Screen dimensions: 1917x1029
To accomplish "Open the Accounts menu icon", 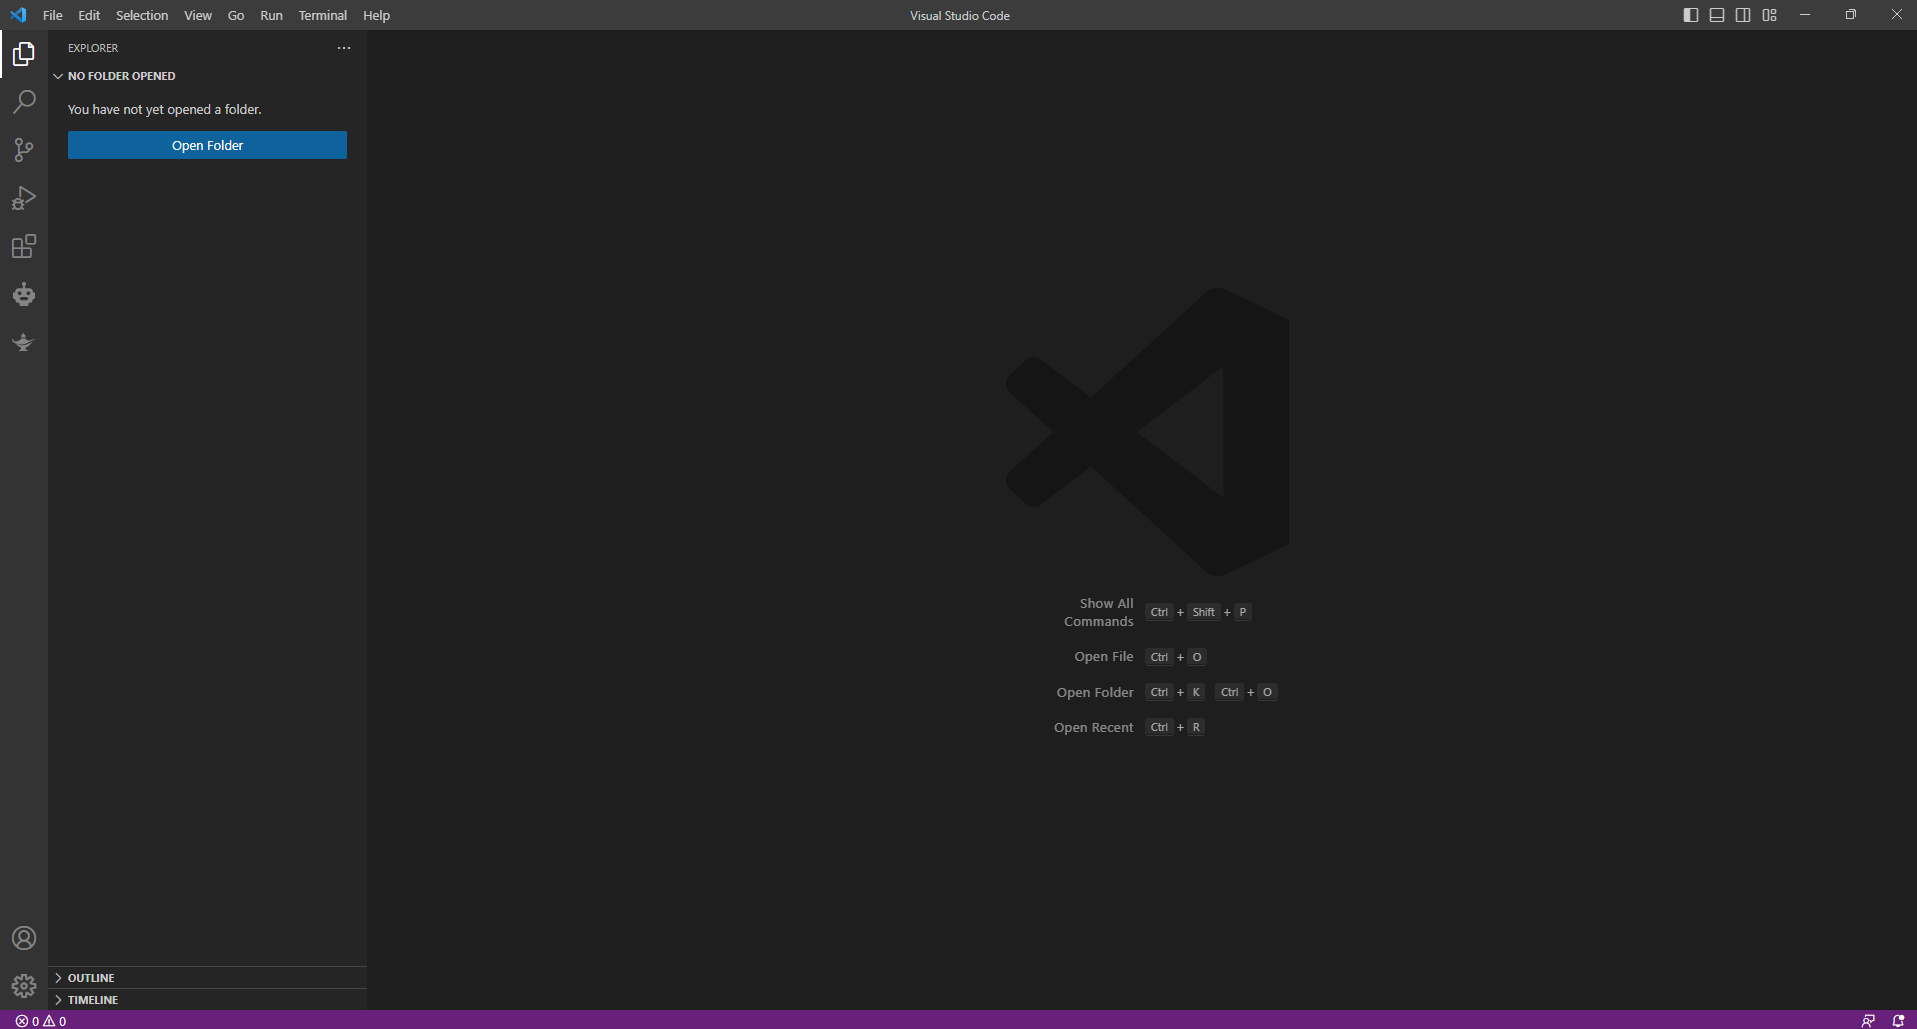I will (24, 938).
